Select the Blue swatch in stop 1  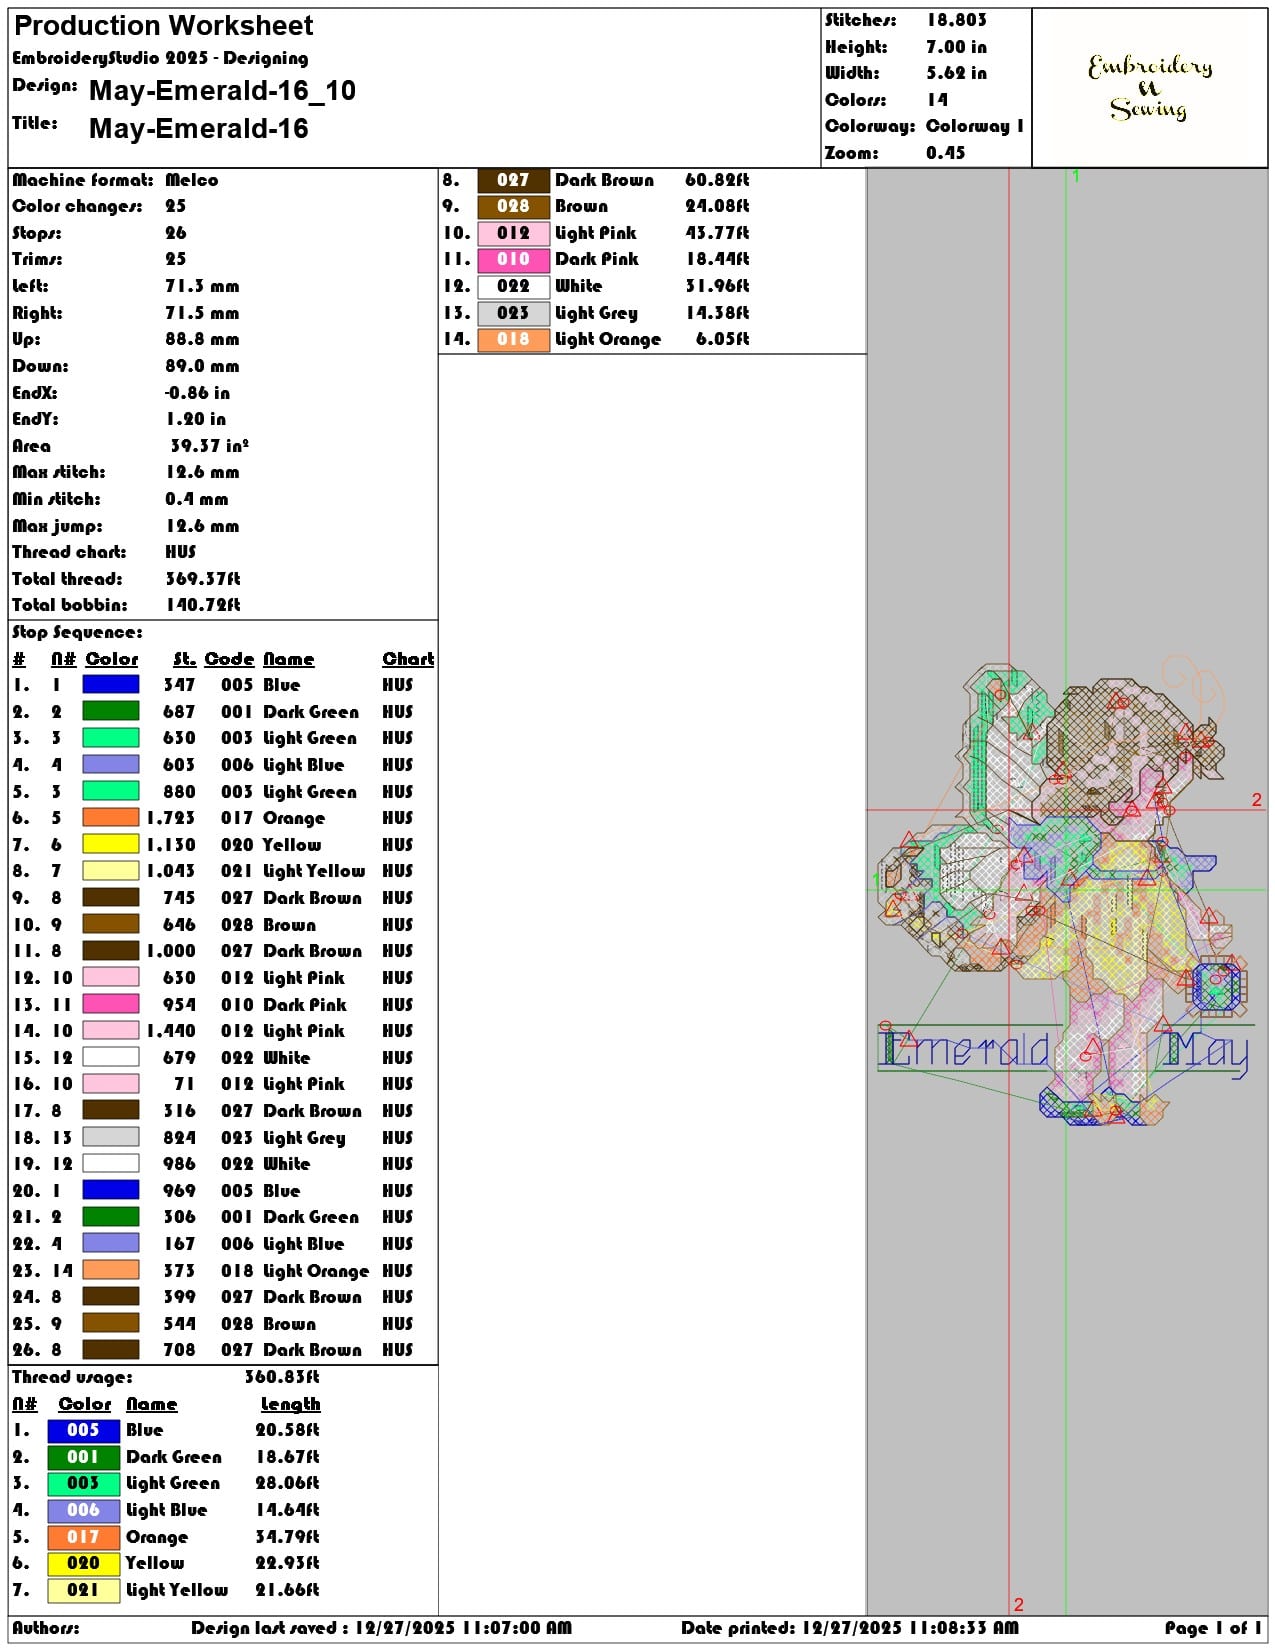pos(110,685)
